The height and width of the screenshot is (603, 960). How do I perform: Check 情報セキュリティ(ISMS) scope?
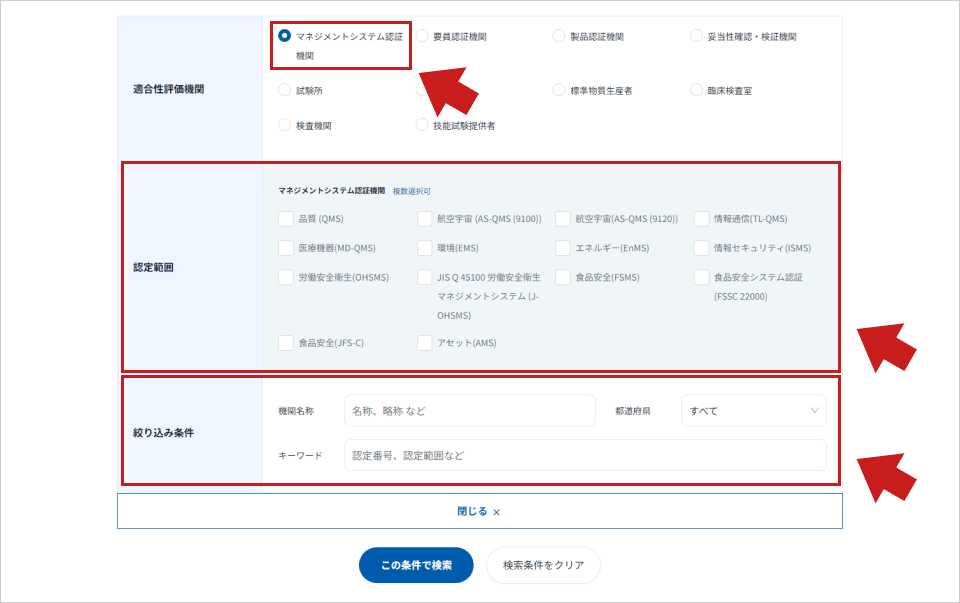[700, 248]
